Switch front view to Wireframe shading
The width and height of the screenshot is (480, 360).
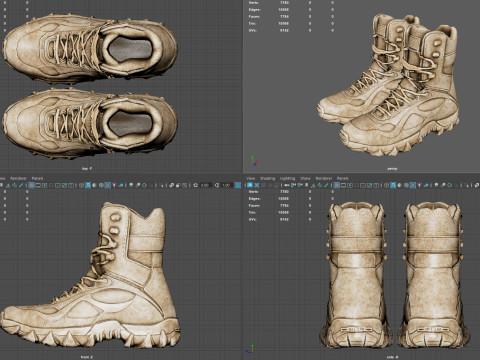coord(81,185)
